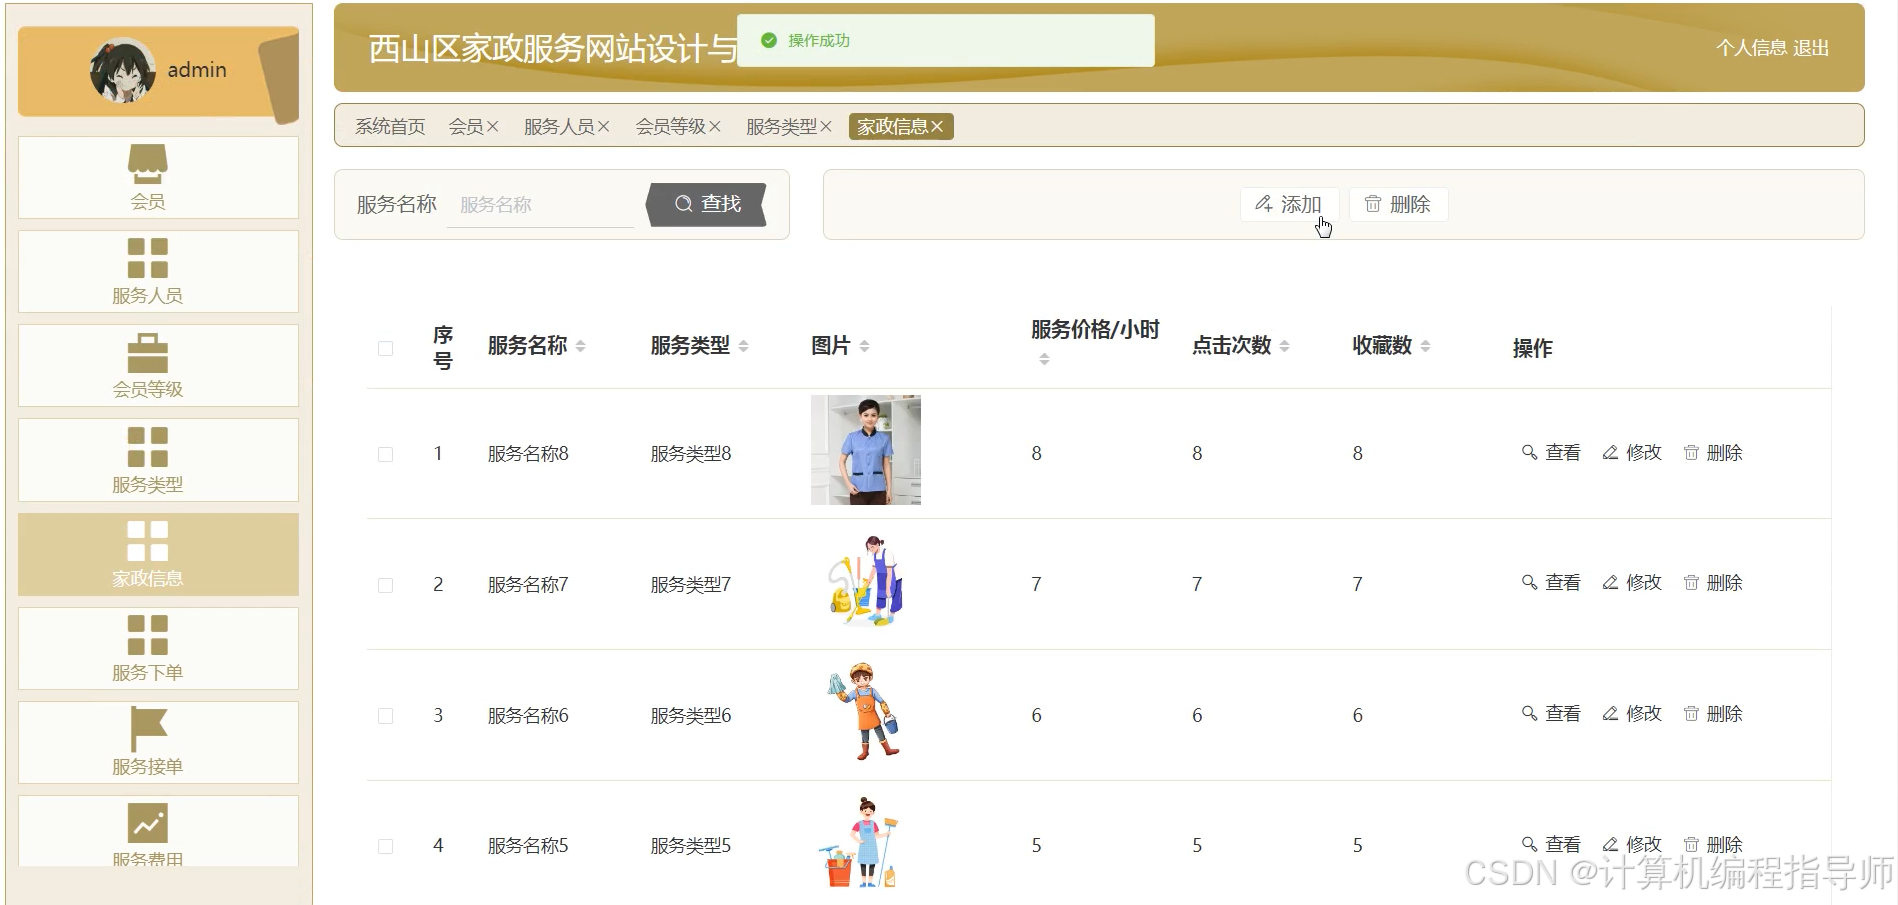The image size is (1898, 905).
Task: Close the 会员 tab with its X
Action: (x=492, y=127)
